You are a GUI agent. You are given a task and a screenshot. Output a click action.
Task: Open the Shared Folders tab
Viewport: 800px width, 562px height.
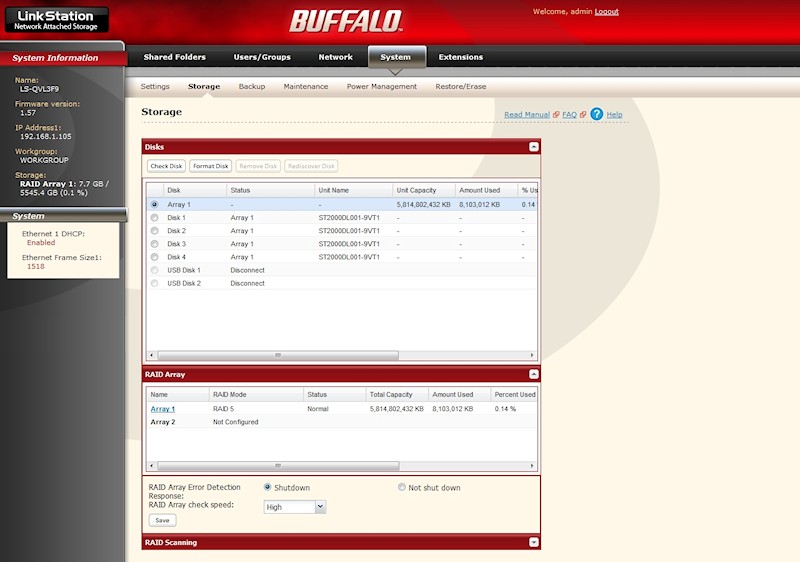point(174,57)
